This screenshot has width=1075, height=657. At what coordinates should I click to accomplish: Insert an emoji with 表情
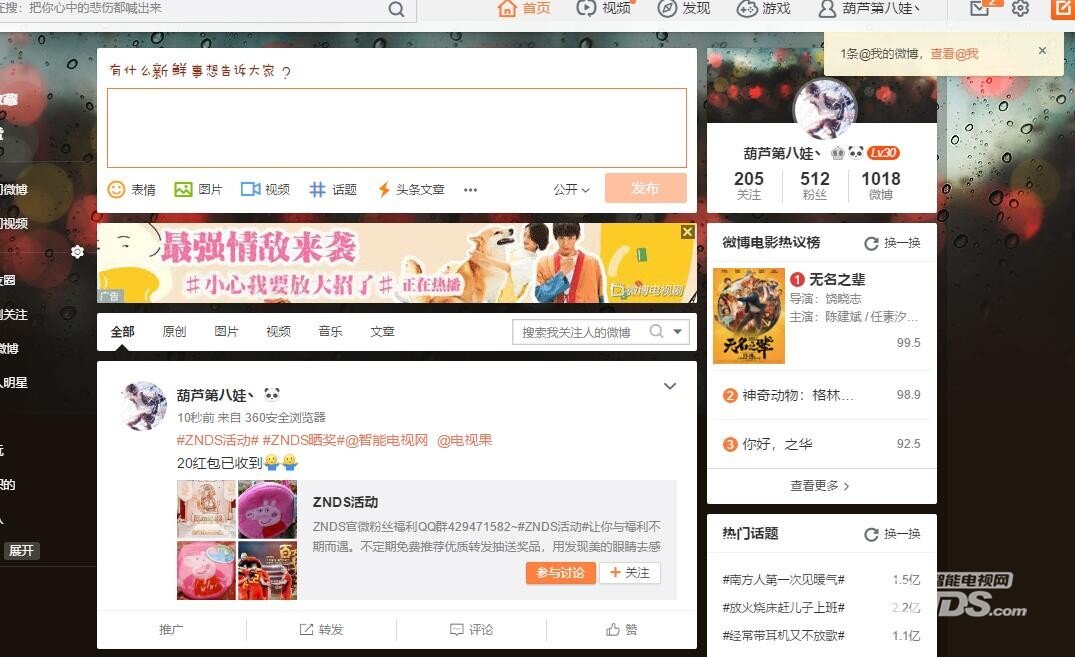[132, 189]
